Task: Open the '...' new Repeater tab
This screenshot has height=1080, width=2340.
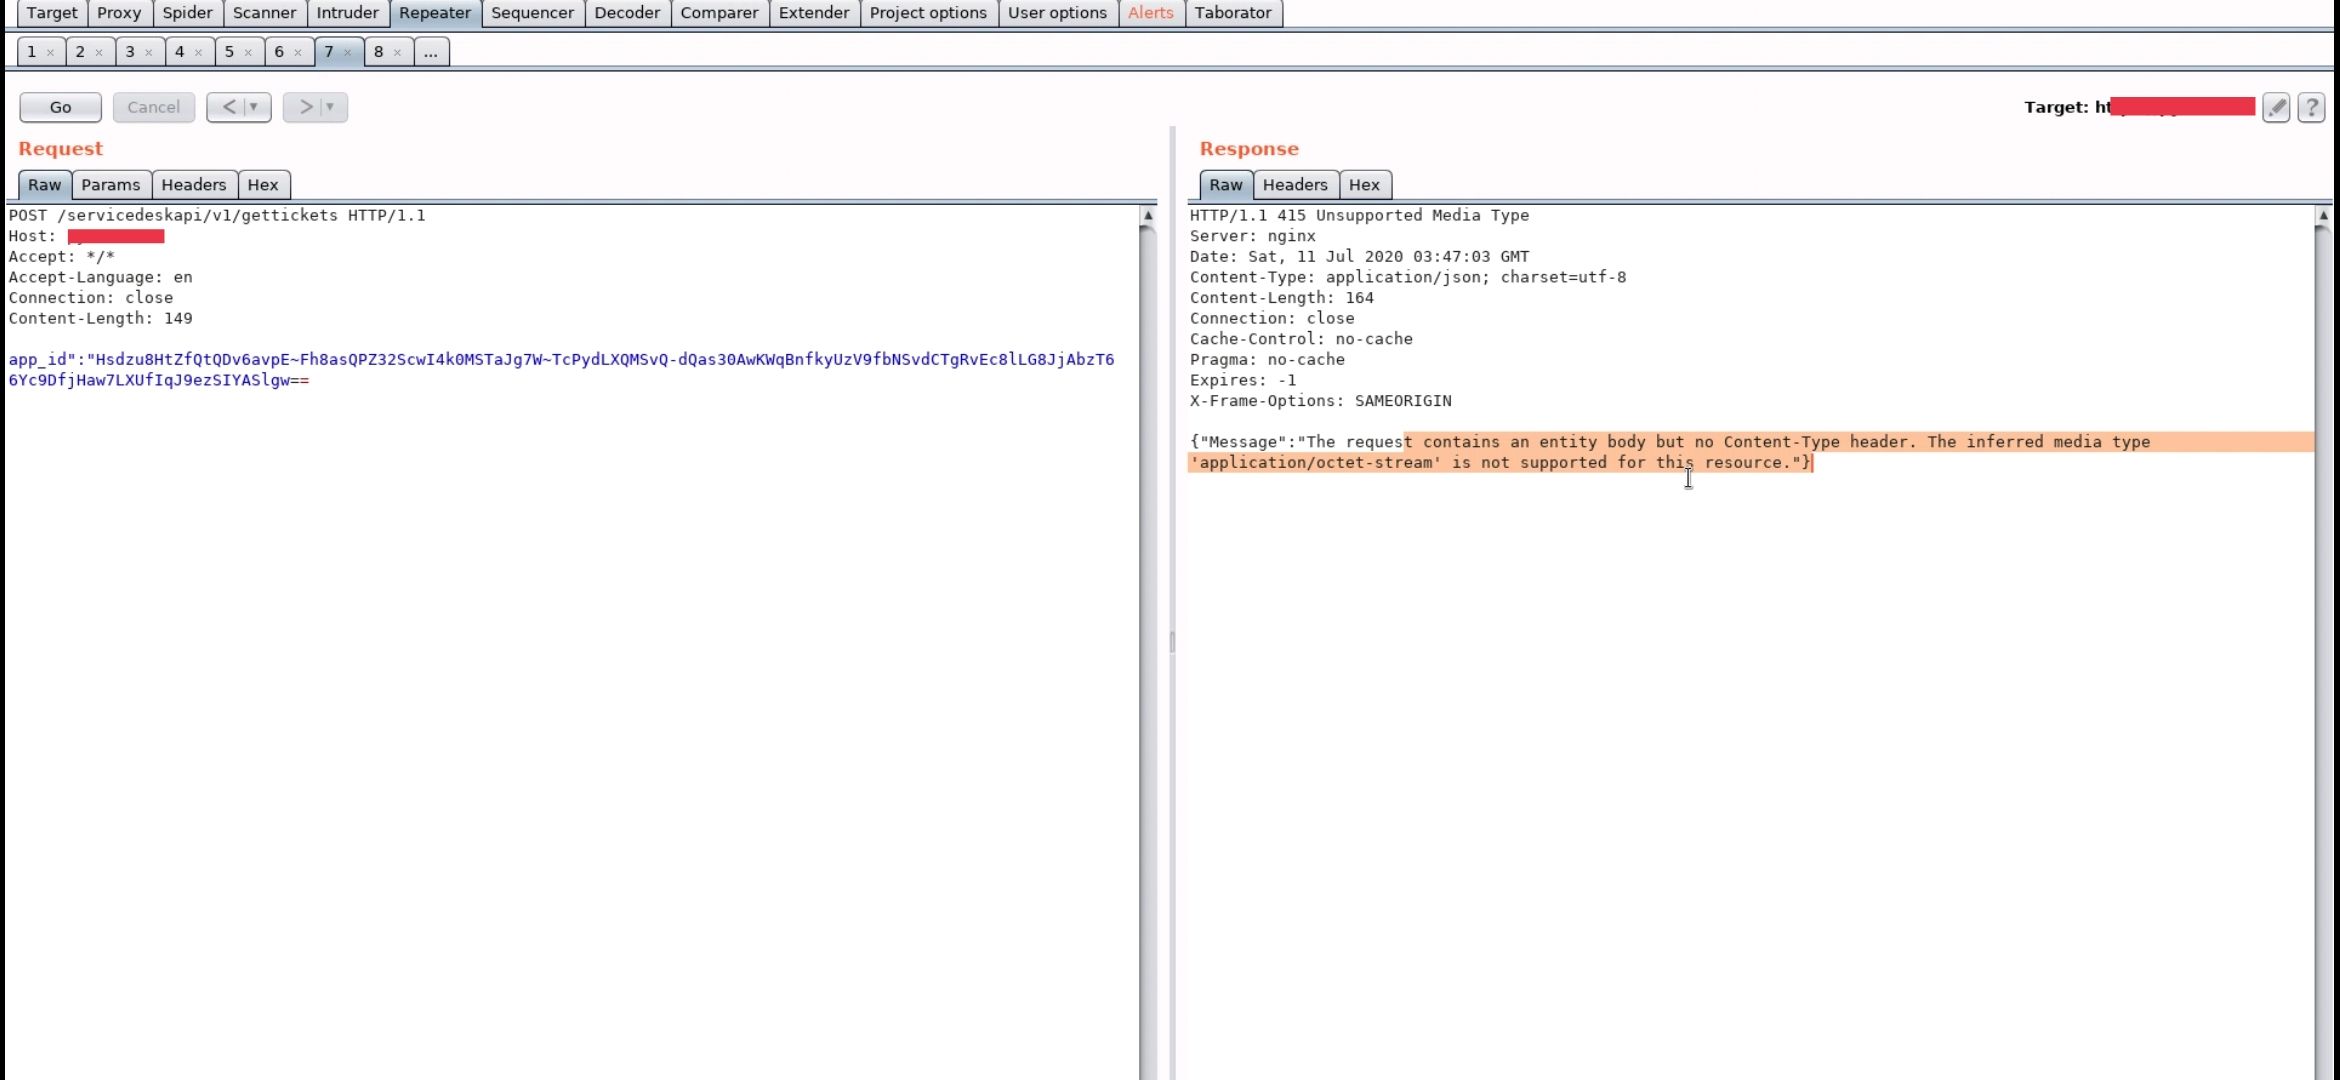Action: [x=430, y=52]
